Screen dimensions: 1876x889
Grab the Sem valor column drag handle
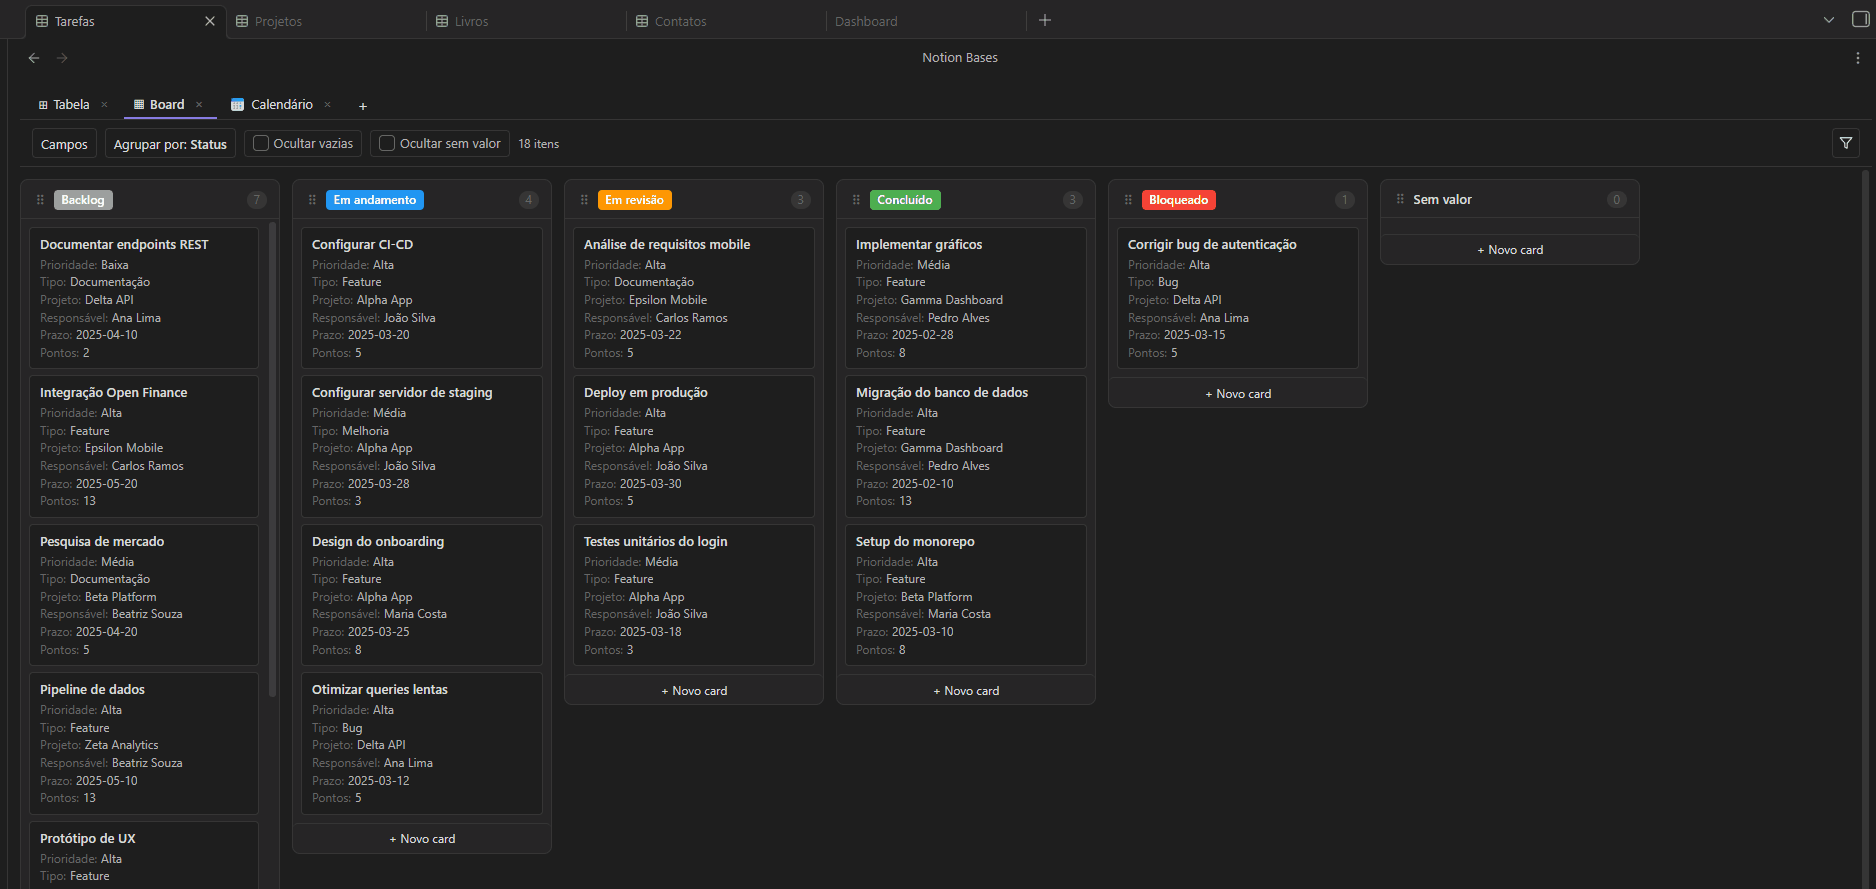pos(1400,199)
